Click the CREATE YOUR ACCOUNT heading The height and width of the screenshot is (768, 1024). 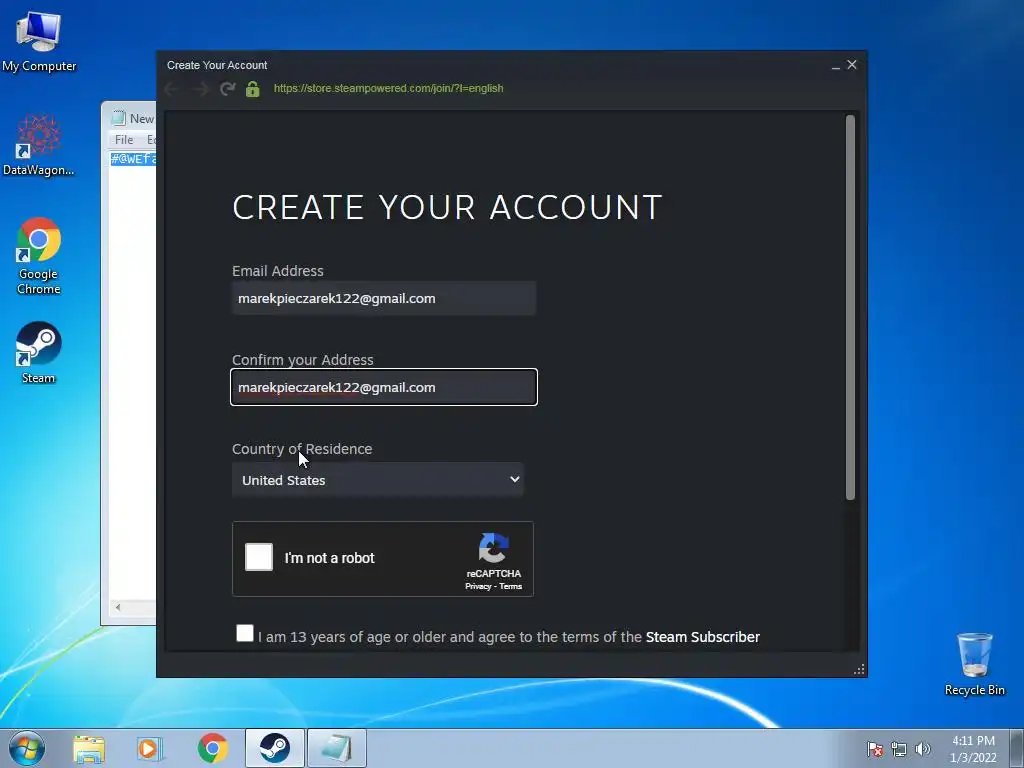pyautogui.click(x=447, y=207)
